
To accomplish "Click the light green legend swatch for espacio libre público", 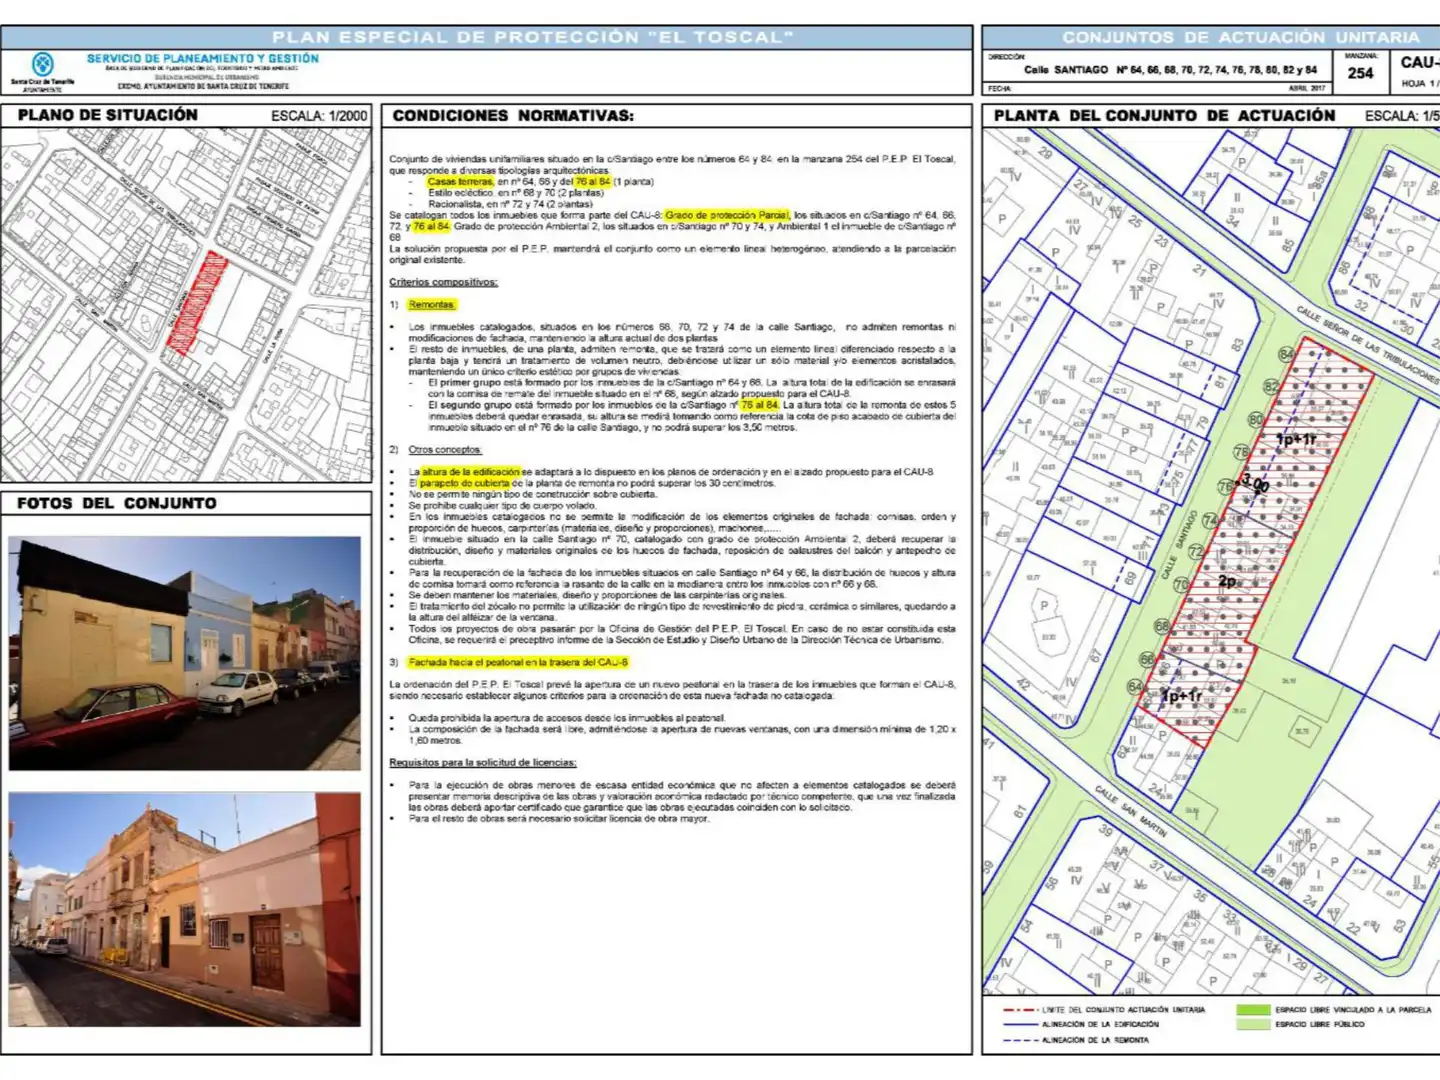I will point(1253,1024).
